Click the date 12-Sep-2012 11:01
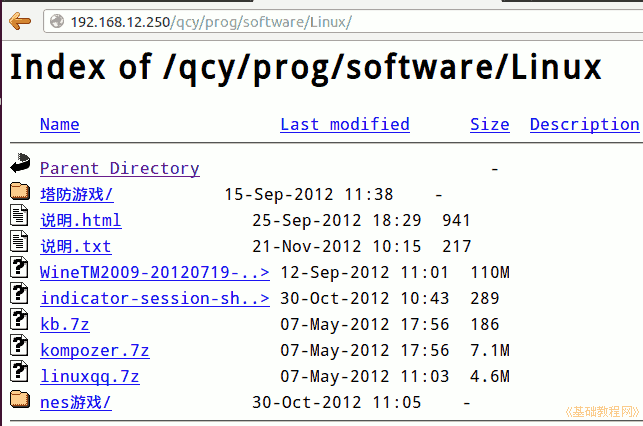 (365, 273)
